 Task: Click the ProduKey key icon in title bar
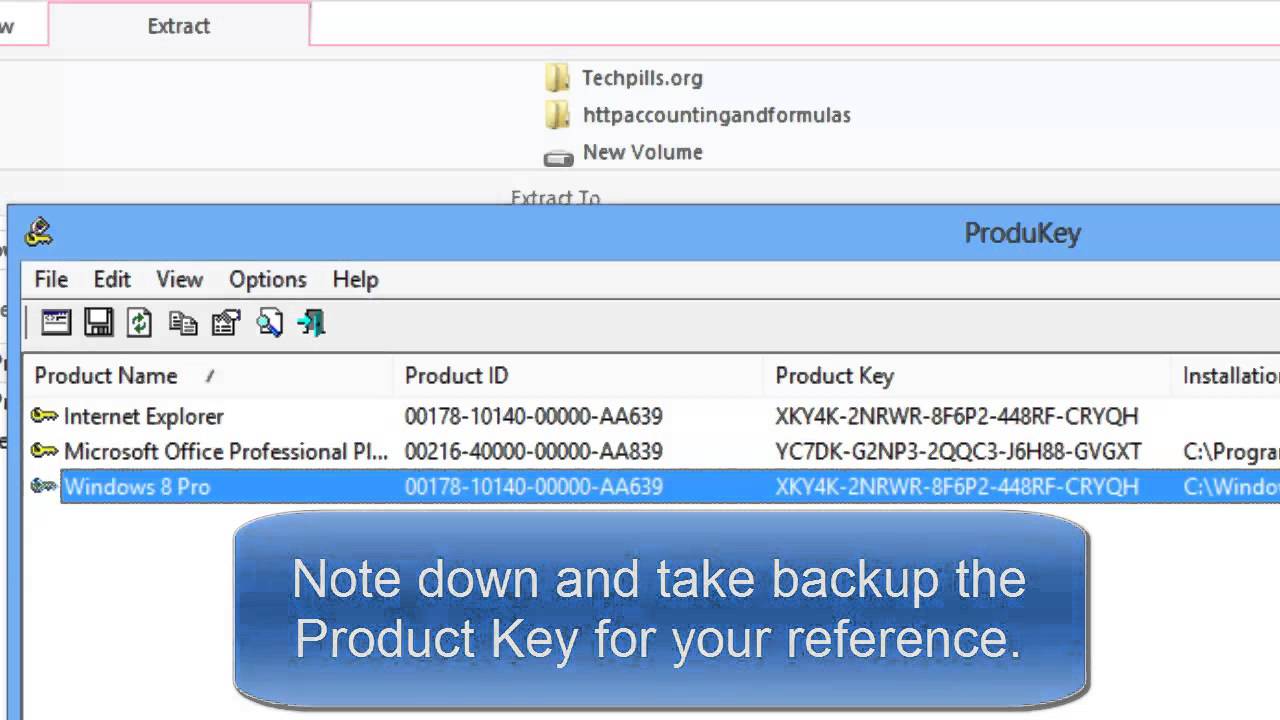point(39,232)
